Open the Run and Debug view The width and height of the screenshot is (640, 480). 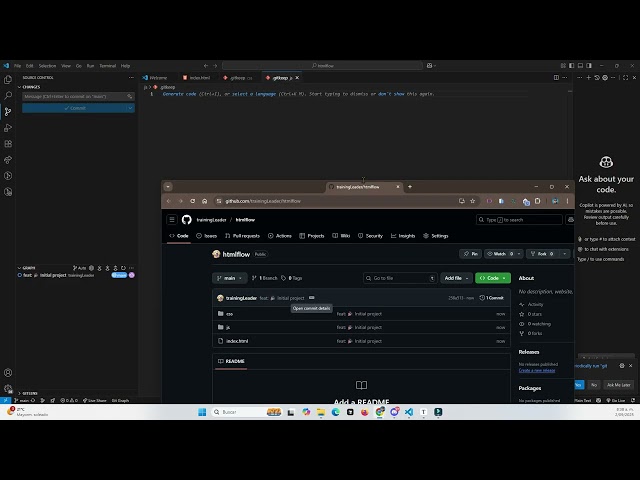coord(8,128)
